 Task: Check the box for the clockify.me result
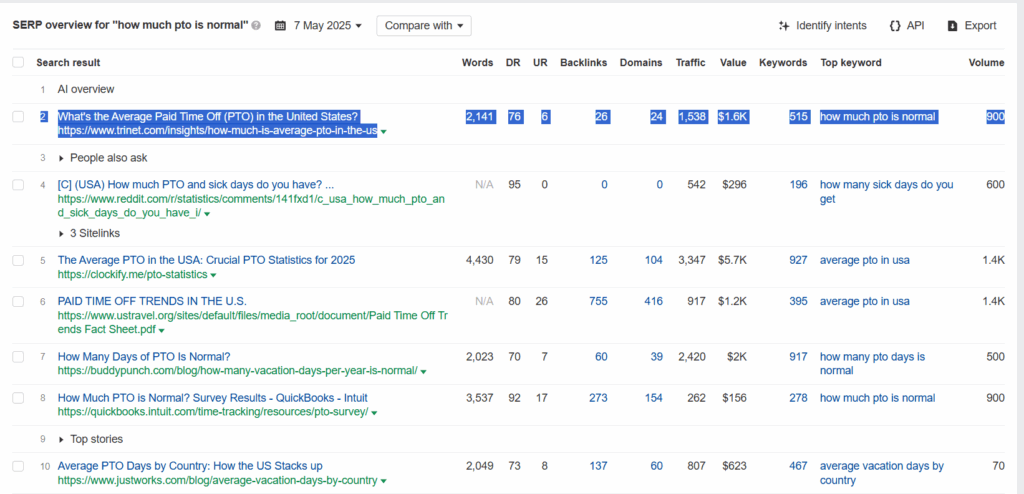tap(18, 260)
